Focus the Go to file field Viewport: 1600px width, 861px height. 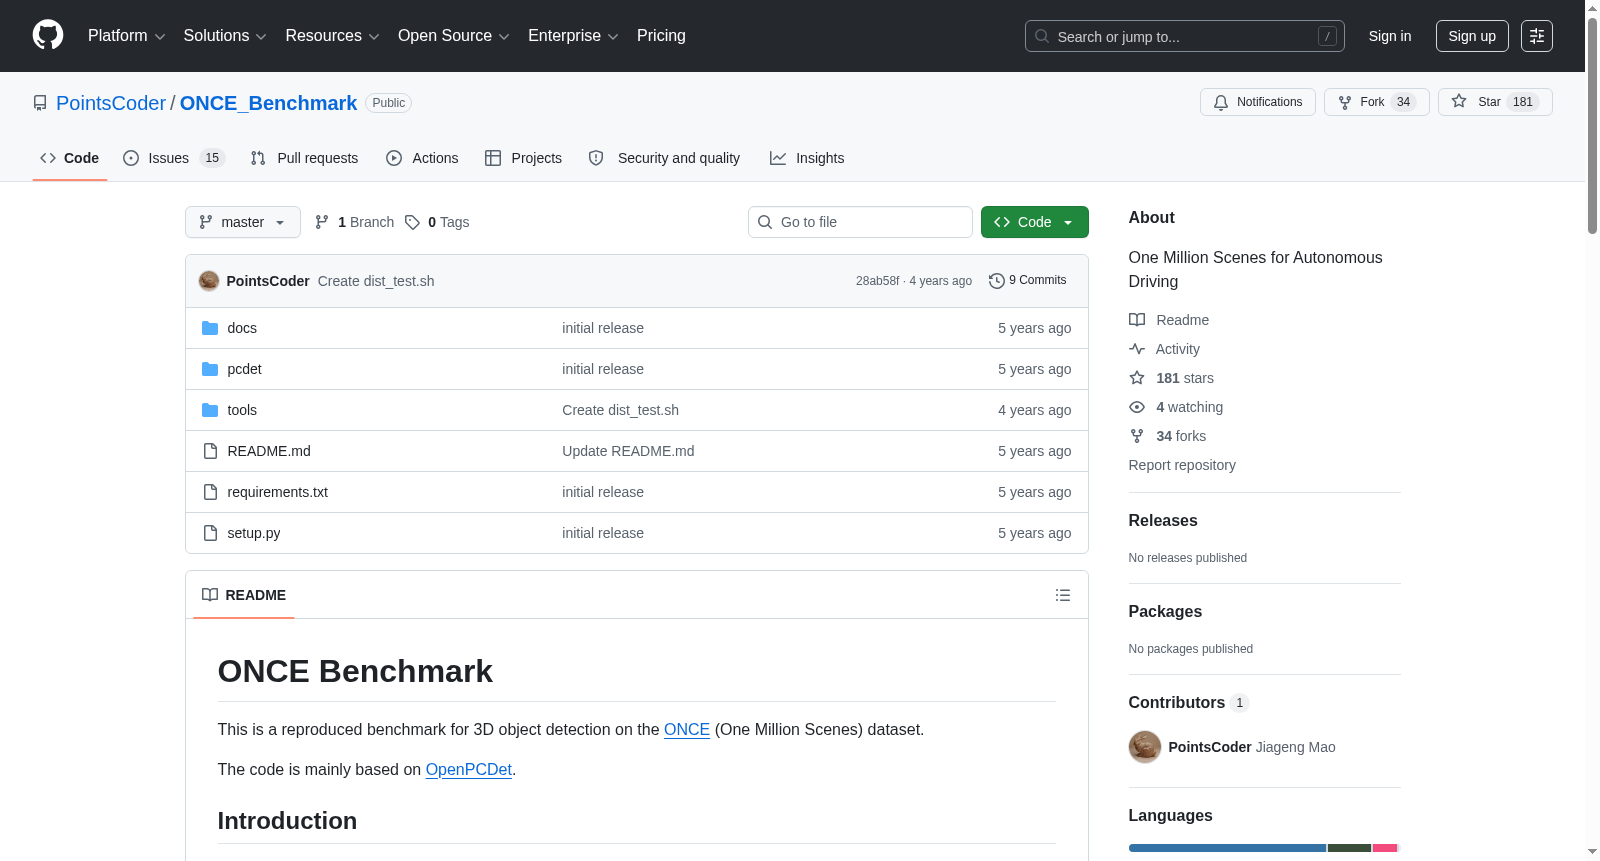(x=860, y=222)
